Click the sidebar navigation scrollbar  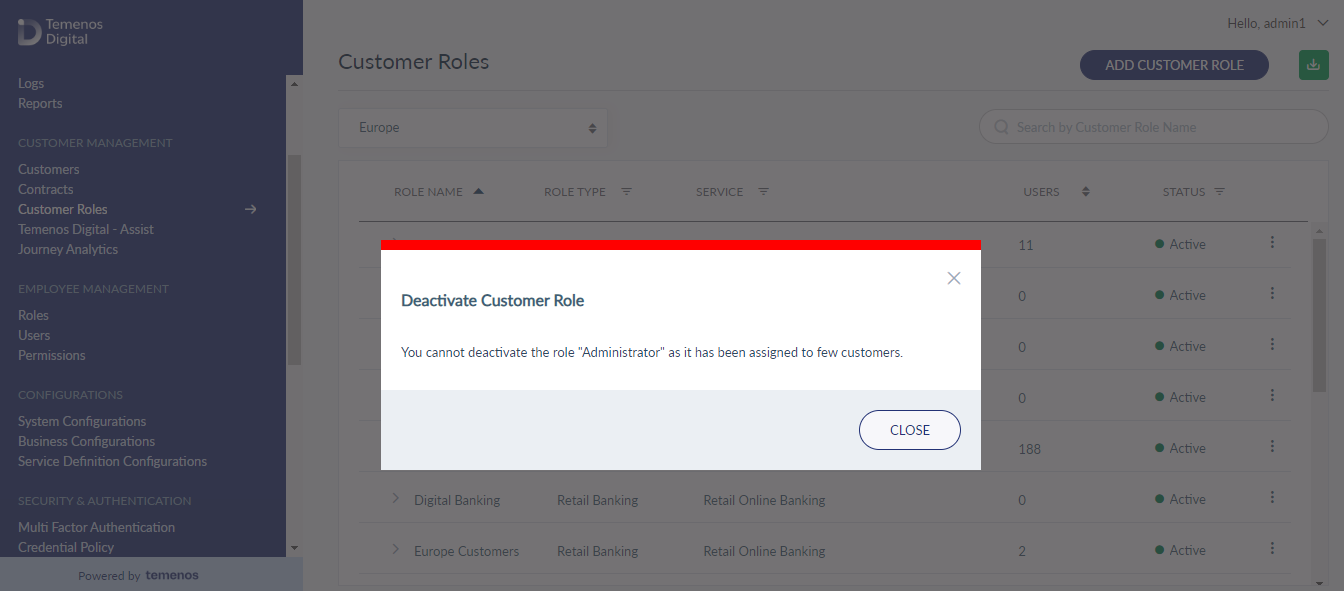coord(294,260)
